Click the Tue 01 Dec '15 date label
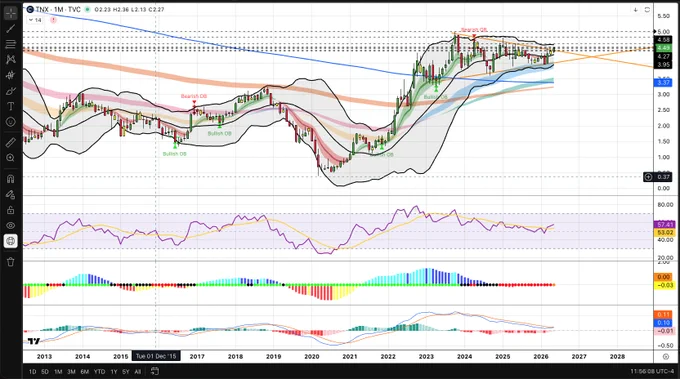 point(156,356)
